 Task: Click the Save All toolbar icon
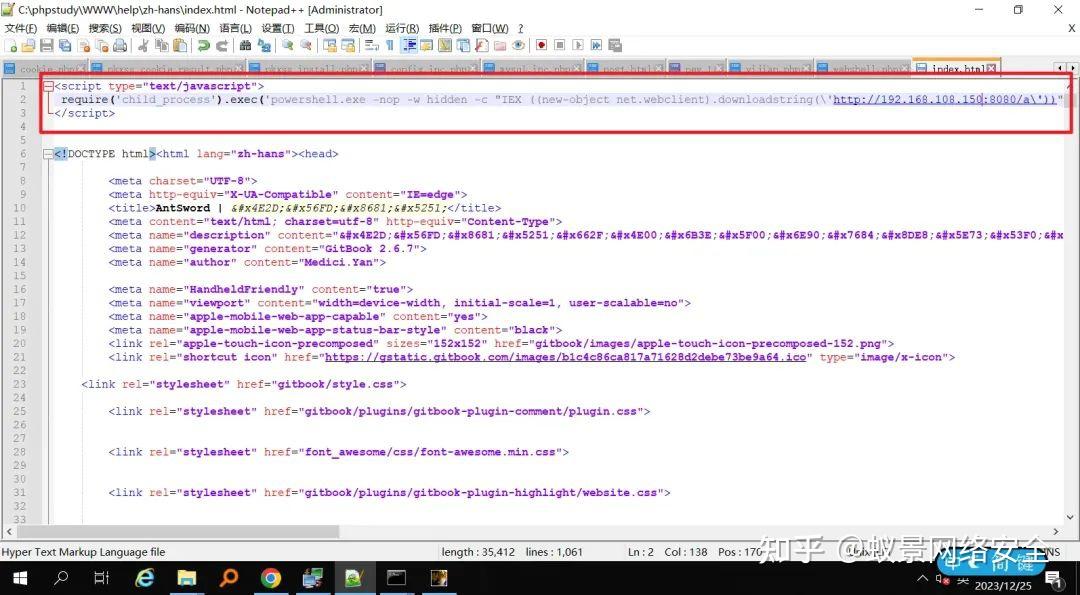pyautogui.click(x=65, y=45)
